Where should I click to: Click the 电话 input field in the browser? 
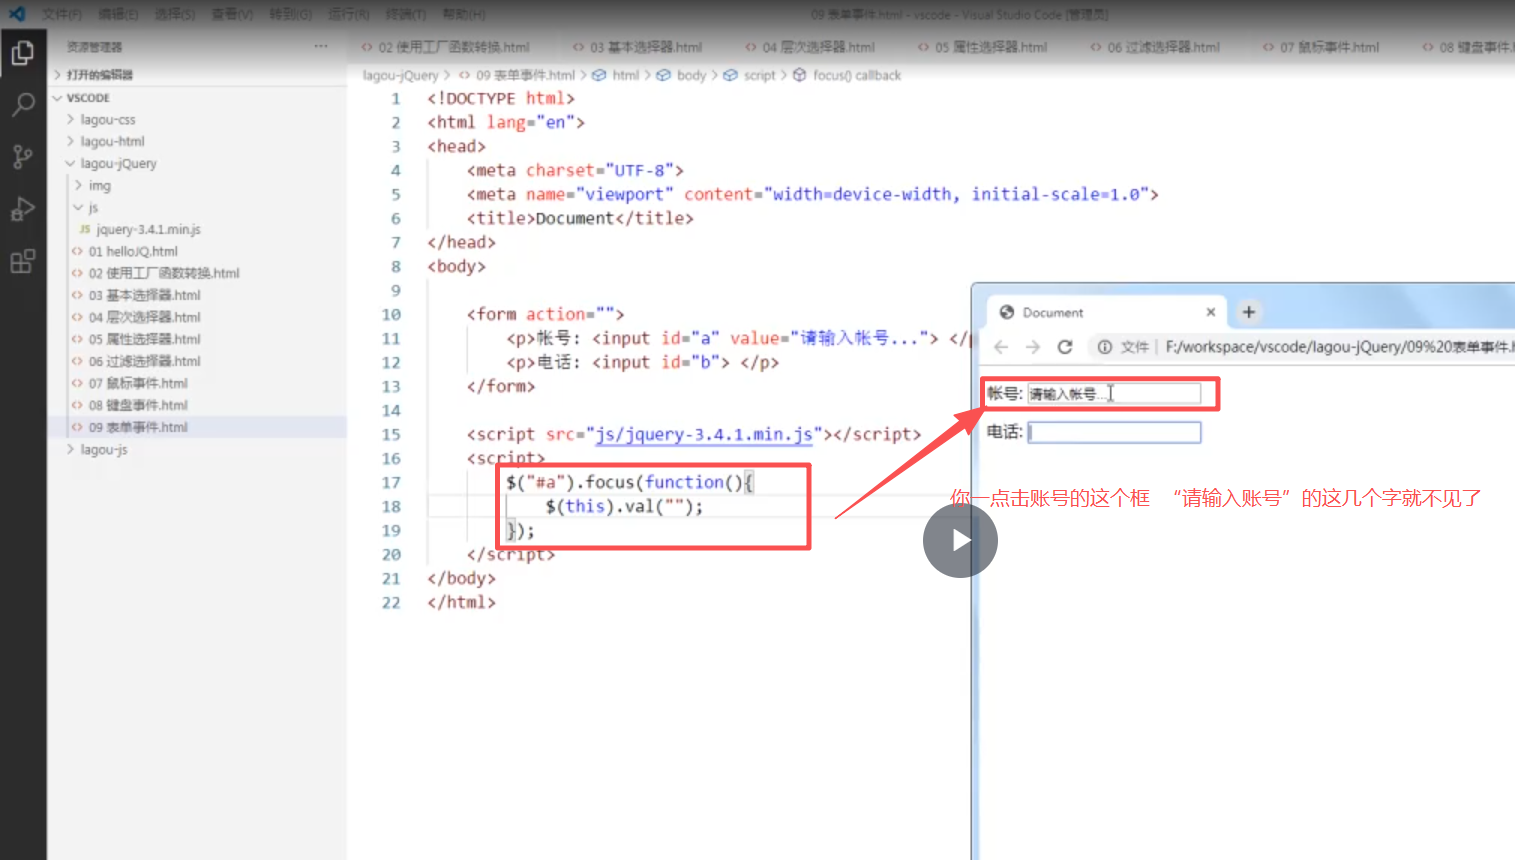(1114, 431)
